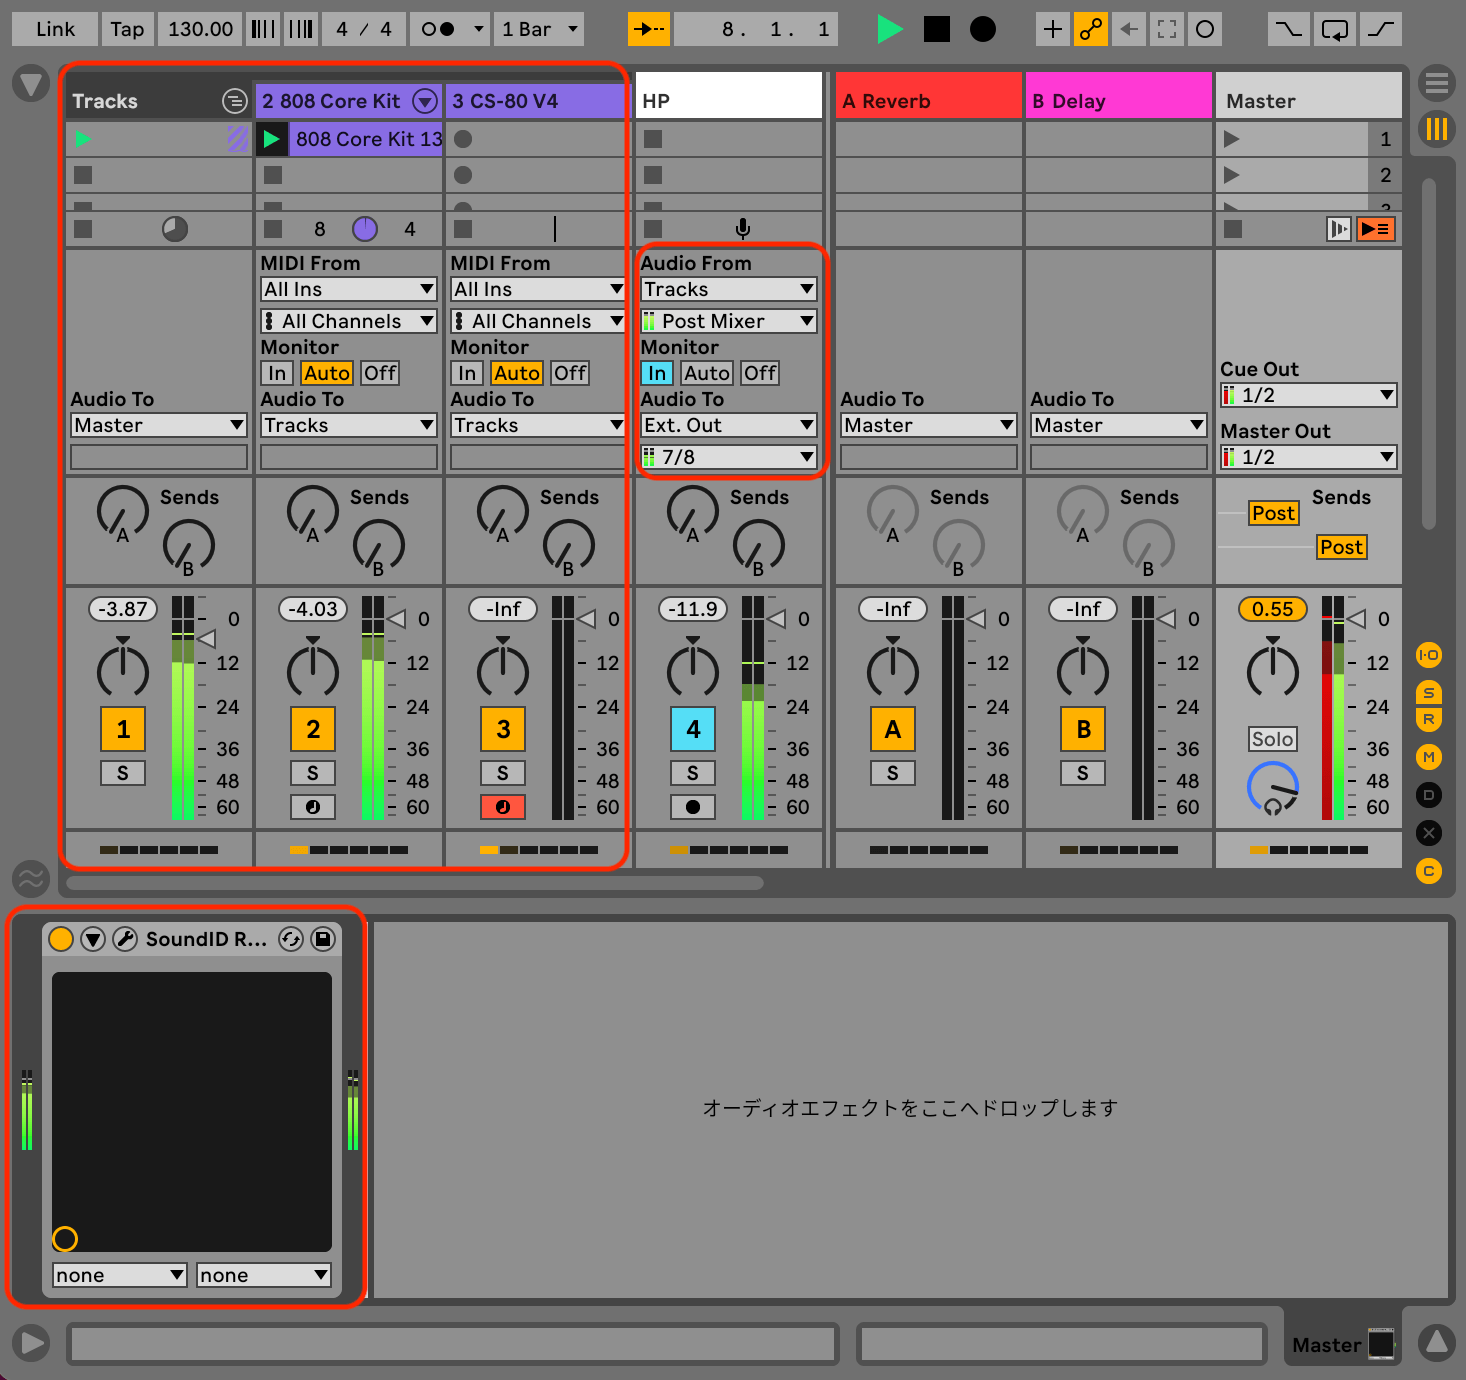Open HP Audio From Tracks dropdown
Screen dimensions: 1466x1380
[729, 289]
